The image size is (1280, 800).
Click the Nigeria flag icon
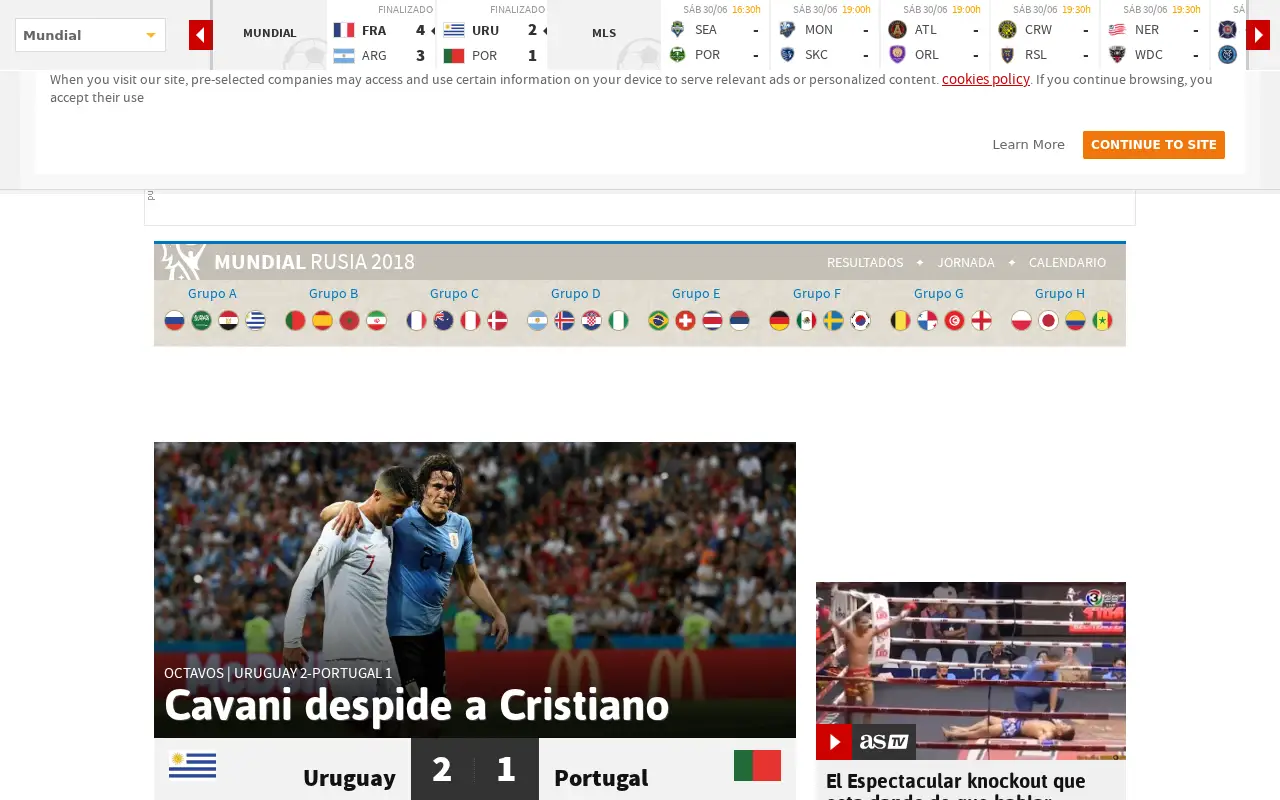click(619, 321)
